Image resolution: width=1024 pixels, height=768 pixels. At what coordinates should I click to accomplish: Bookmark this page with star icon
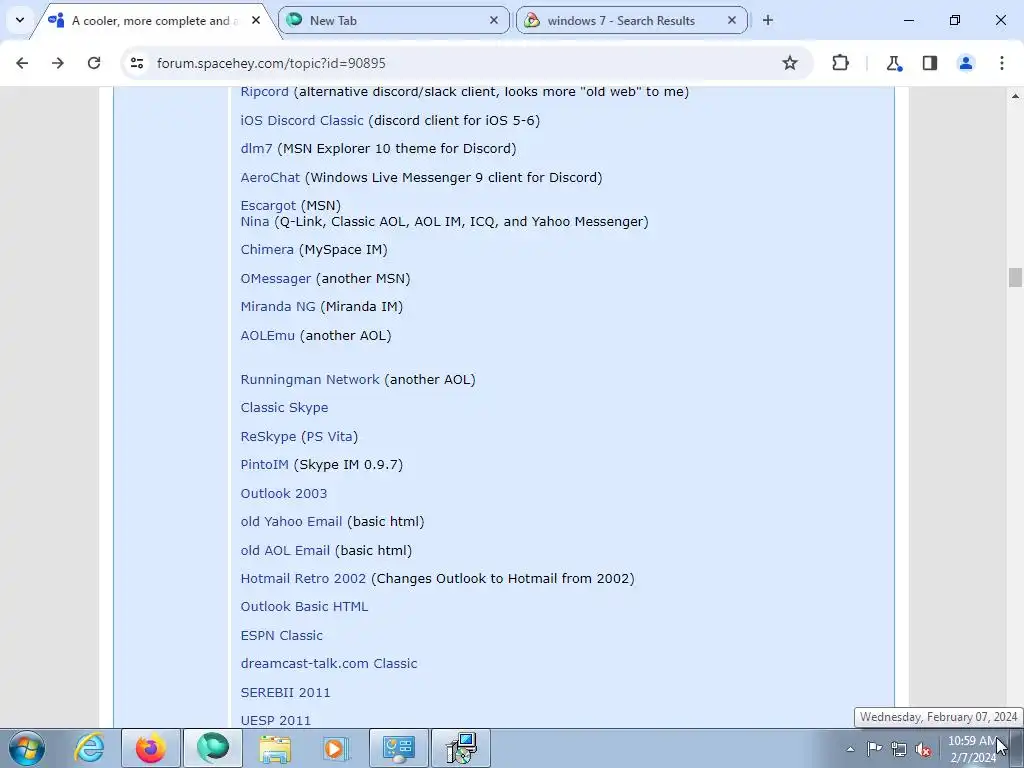click(x=790, y=63)
